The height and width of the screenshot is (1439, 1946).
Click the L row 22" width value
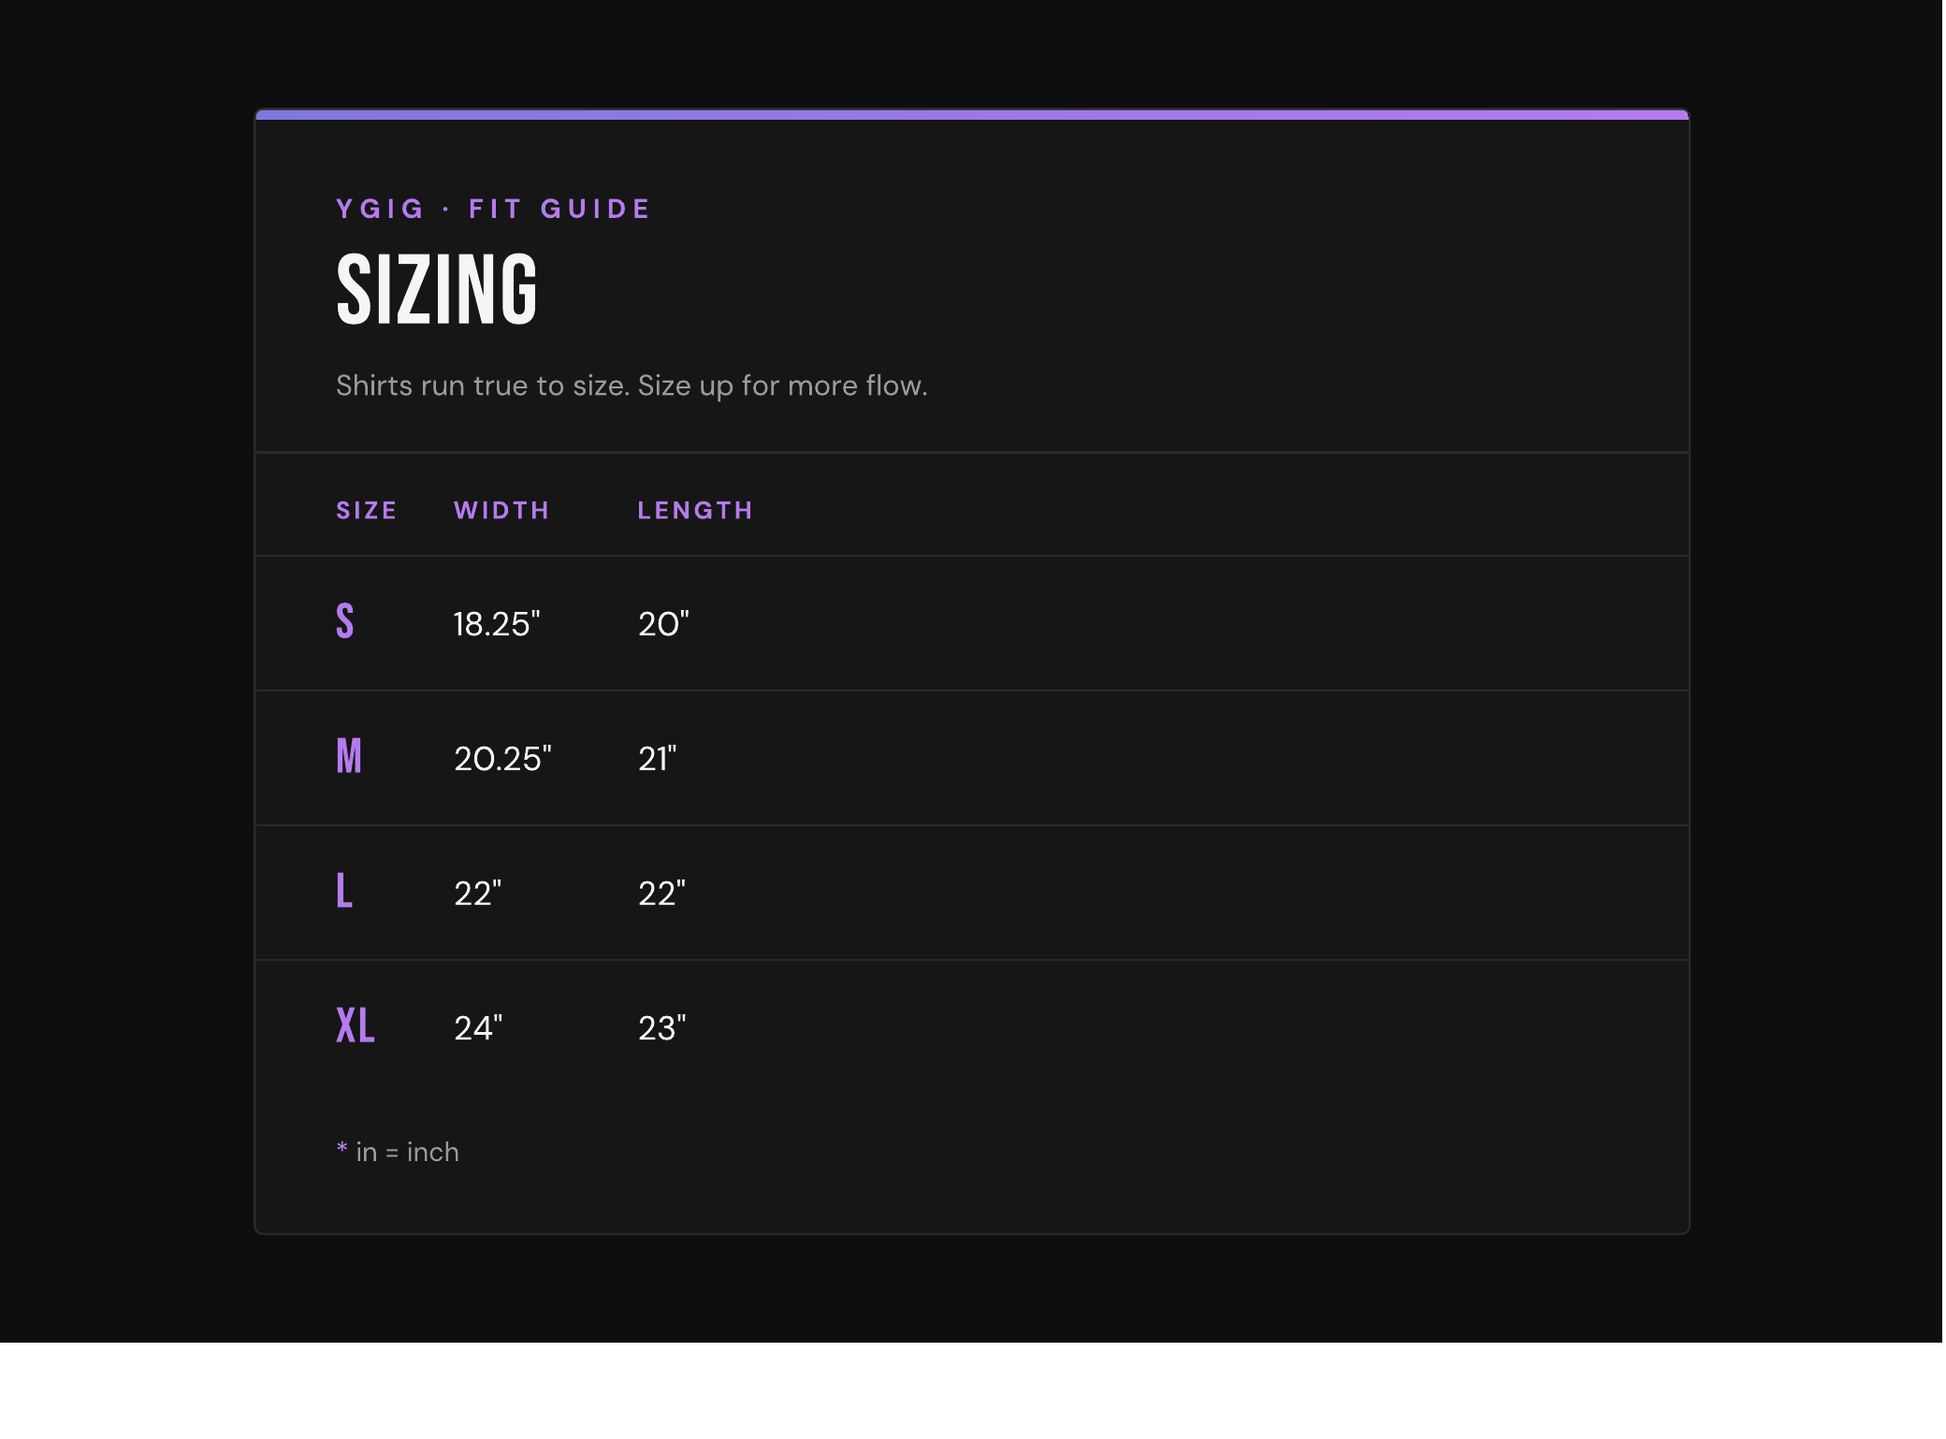pyautogui.click(x=478, y=894)
